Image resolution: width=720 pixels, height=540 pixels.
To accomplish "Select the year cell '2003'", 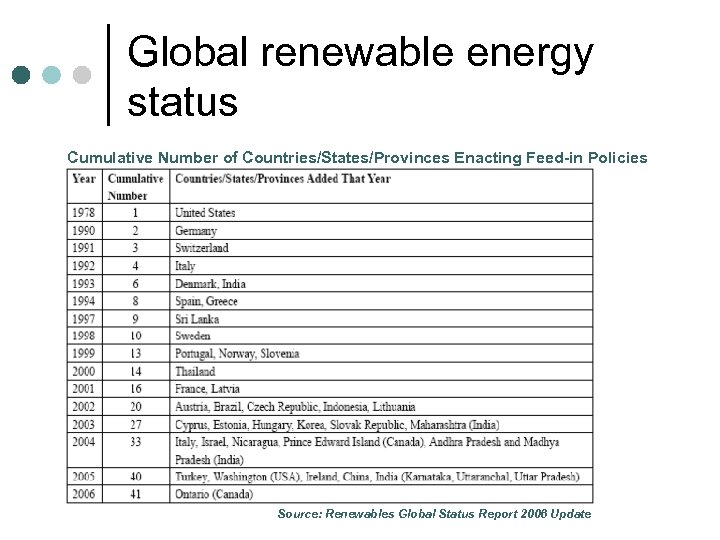I will 84,425.
